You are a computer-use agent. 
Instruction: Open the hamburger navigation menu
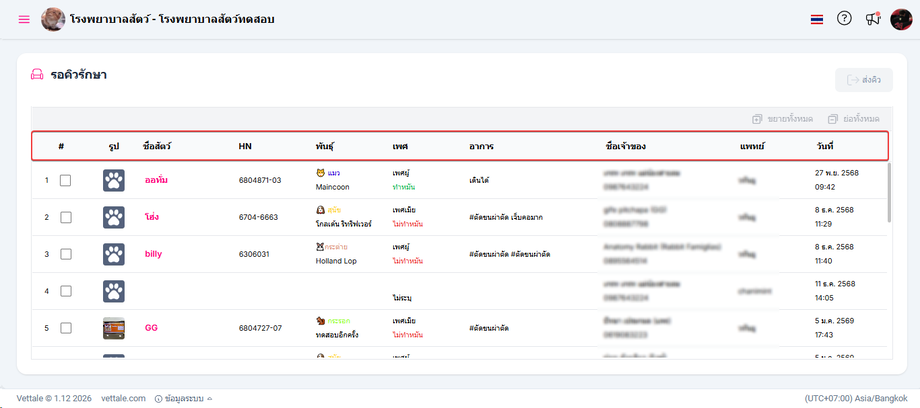point(24,19)
